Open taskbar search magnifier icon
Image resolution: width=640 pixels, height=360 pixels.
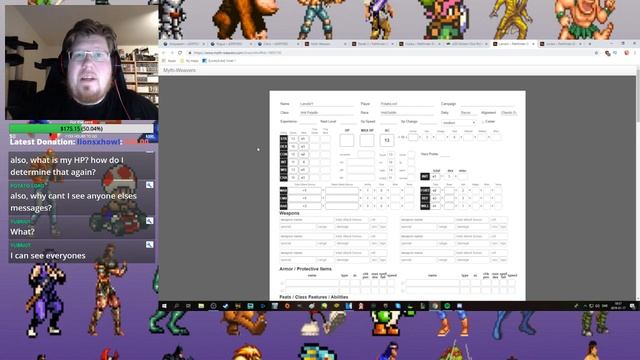[176, 306]
